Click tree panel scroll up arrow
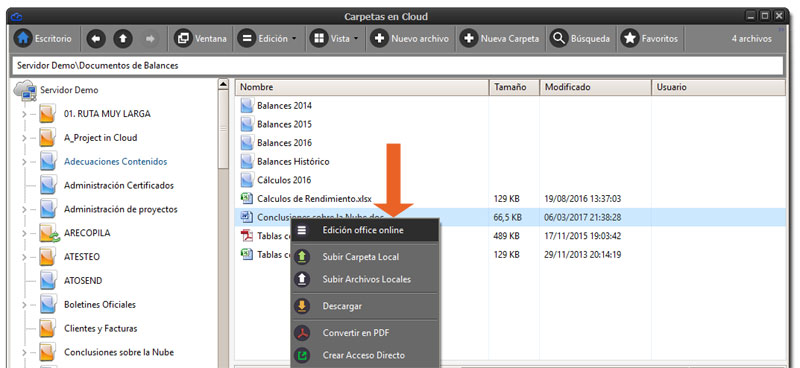The height and width of the screenshot is (368, 800). (x=223, y=84)
